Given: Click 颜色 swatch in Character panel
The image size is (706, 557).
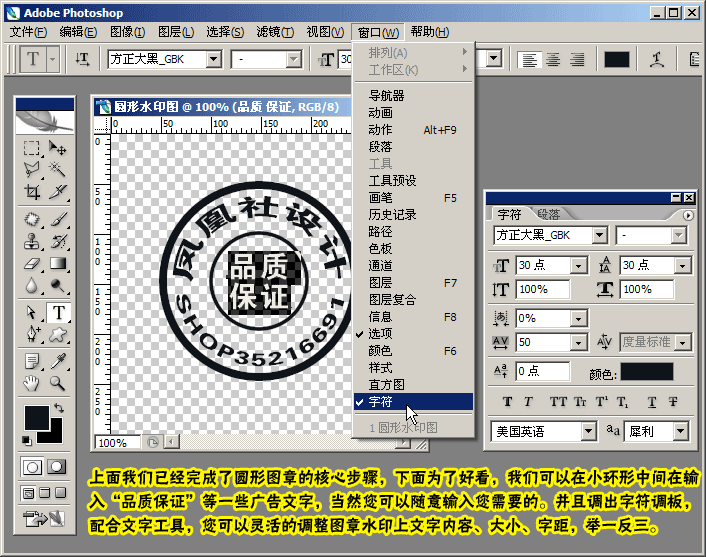Looking at the screenshot, I should click(647, 372).
